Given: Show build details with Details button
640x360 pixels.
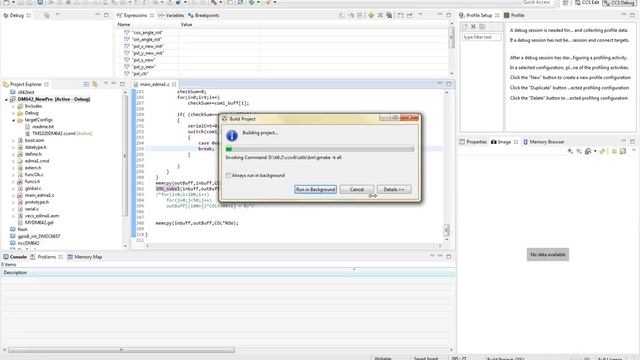Looking at the screenshot, I should coord(393,189).
